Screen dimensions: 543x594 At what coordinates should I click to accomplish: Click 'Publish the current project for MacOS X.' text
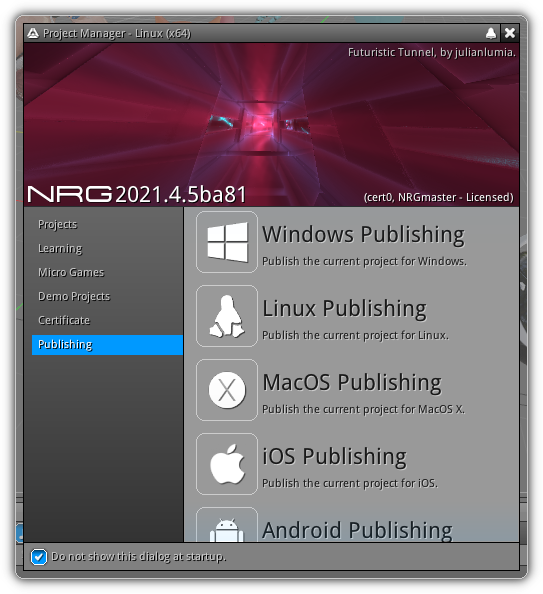(x=363, y=409)
